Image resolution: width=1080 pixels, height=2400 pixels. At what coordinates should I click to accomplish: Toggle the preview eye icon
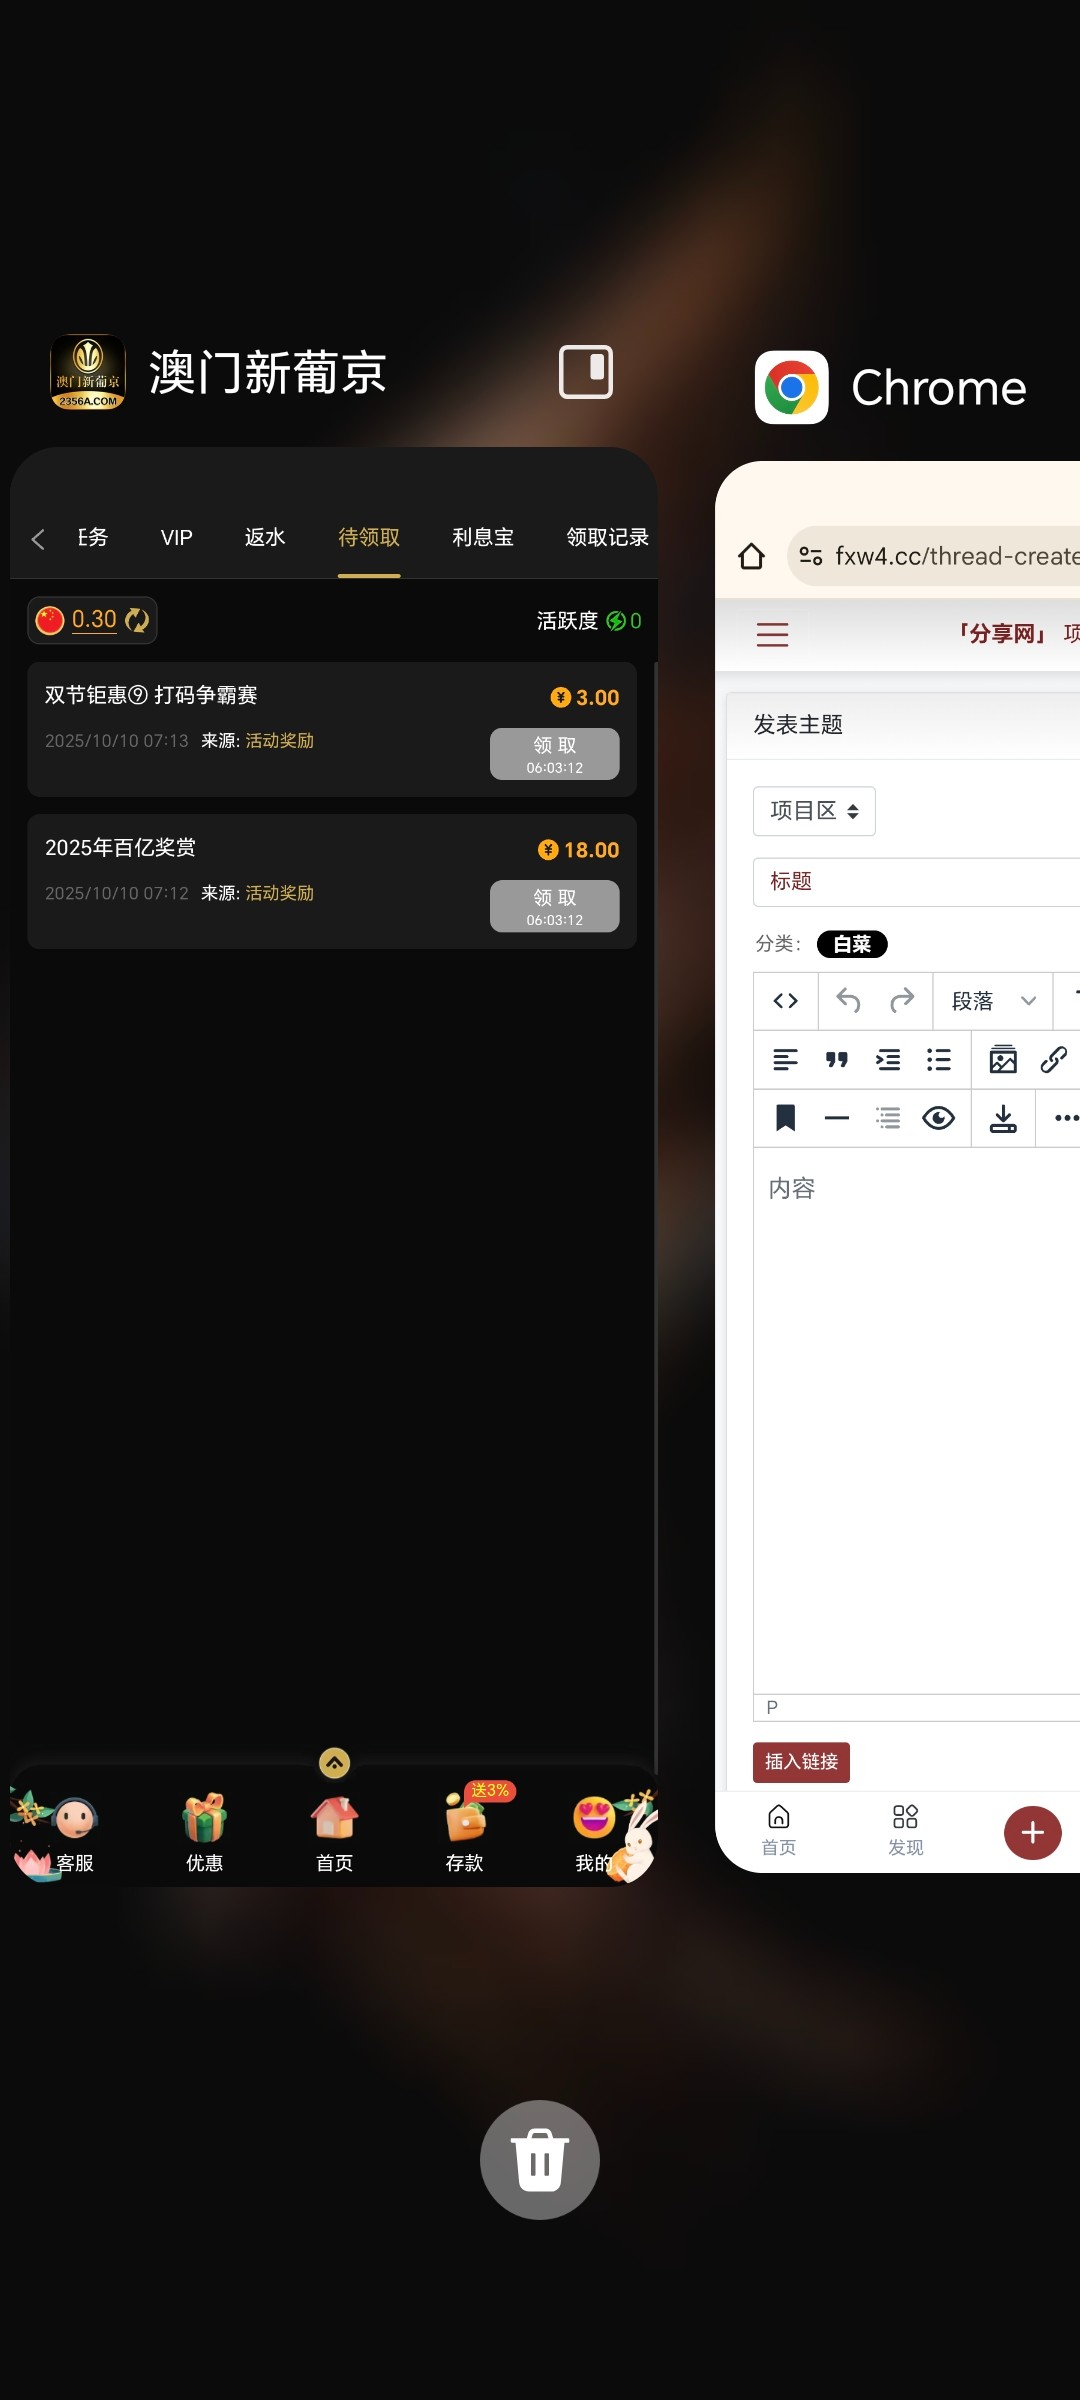[x=938, y=1118]
